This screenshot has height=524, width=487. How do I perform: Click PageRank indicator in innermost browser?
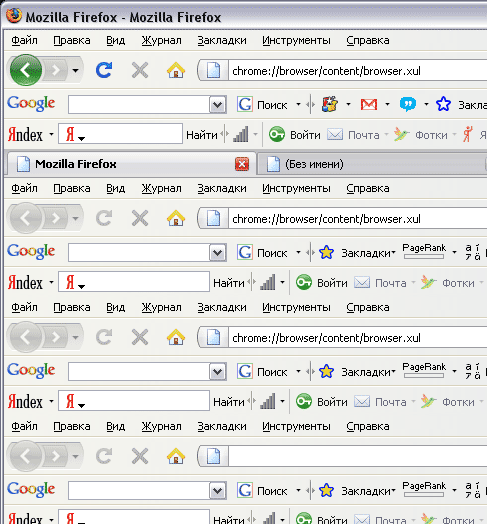tap(424, 489)
